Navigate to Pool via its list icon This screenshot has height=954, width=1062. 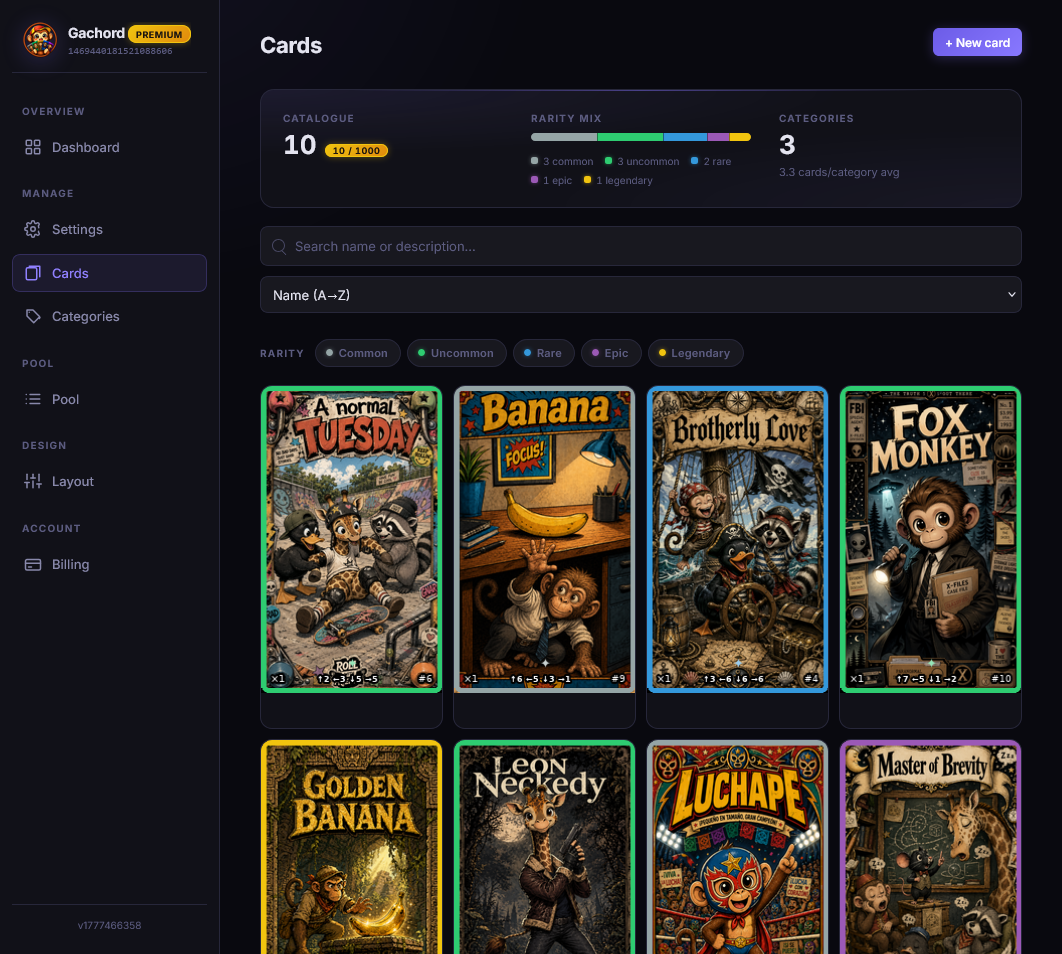pyautogui.click(x=31, y=399)
